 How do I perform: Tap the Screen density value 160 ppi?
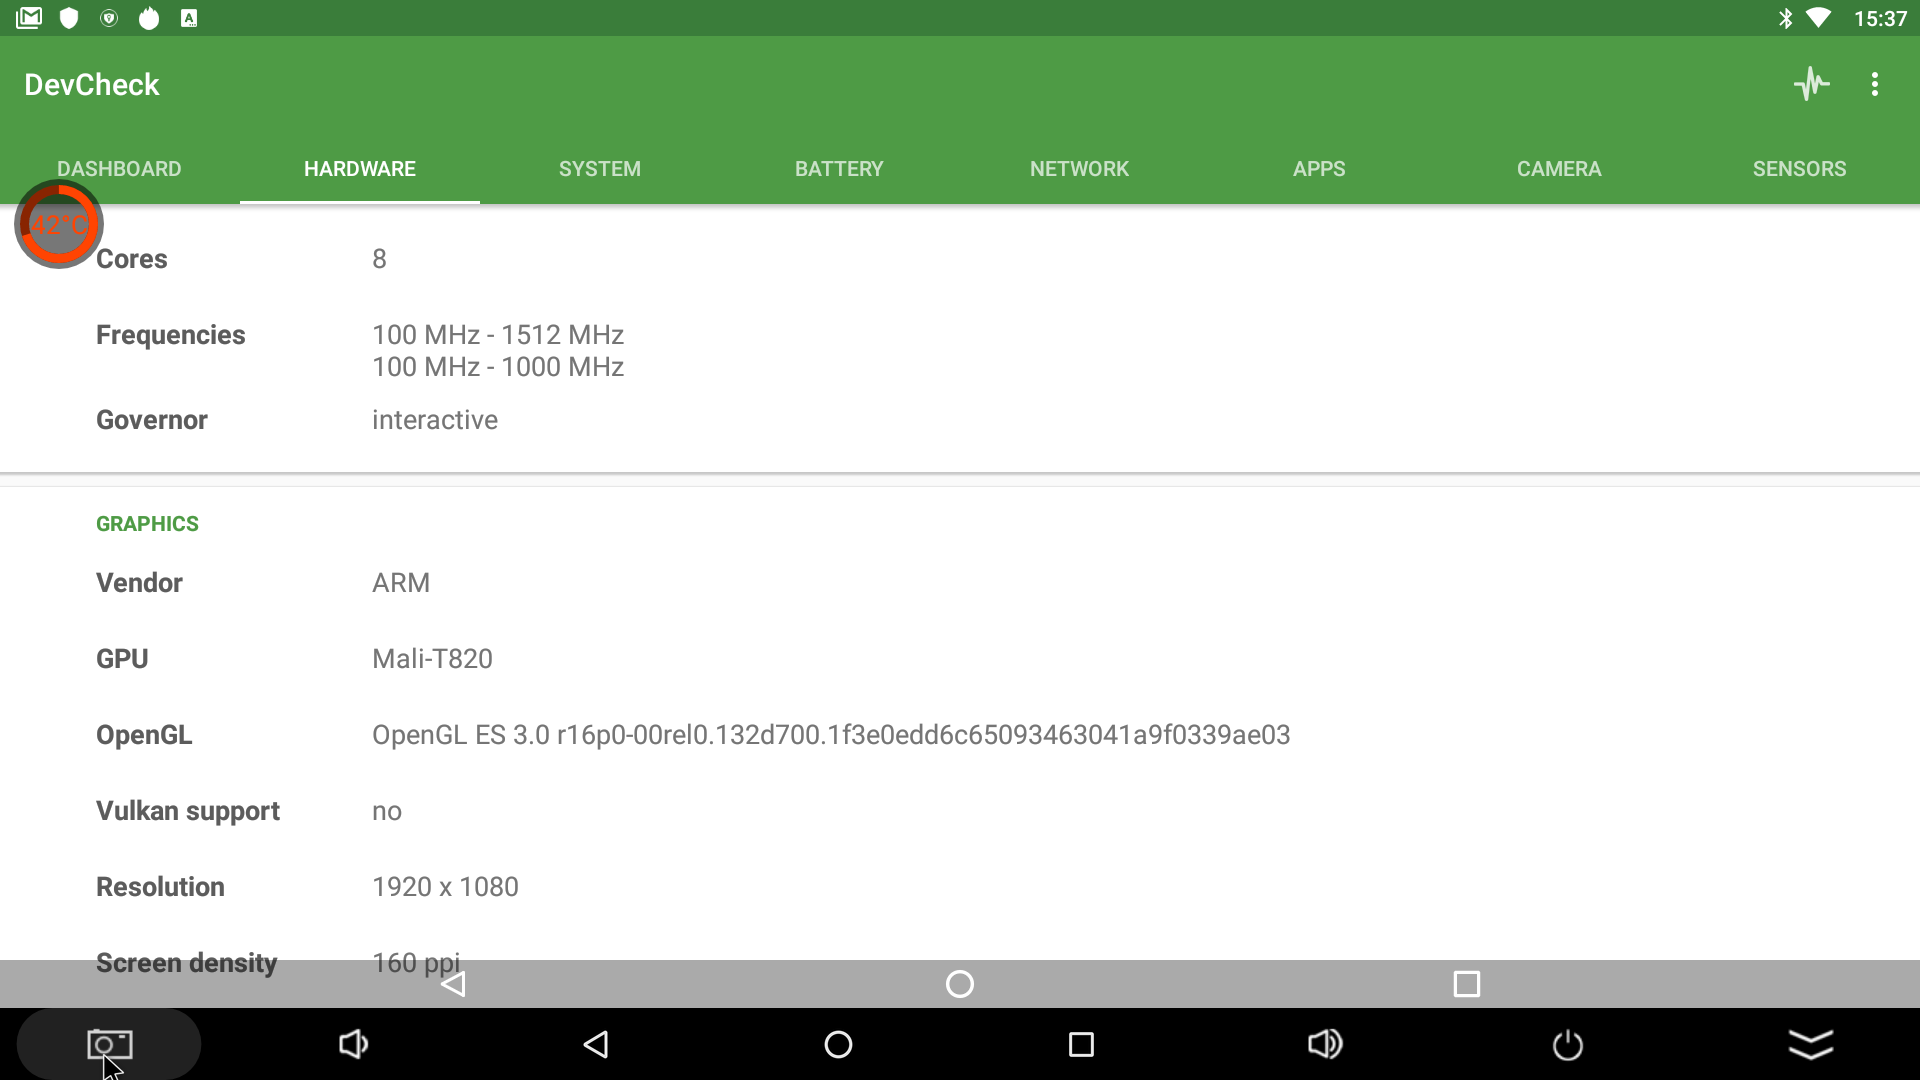[416, 963]
